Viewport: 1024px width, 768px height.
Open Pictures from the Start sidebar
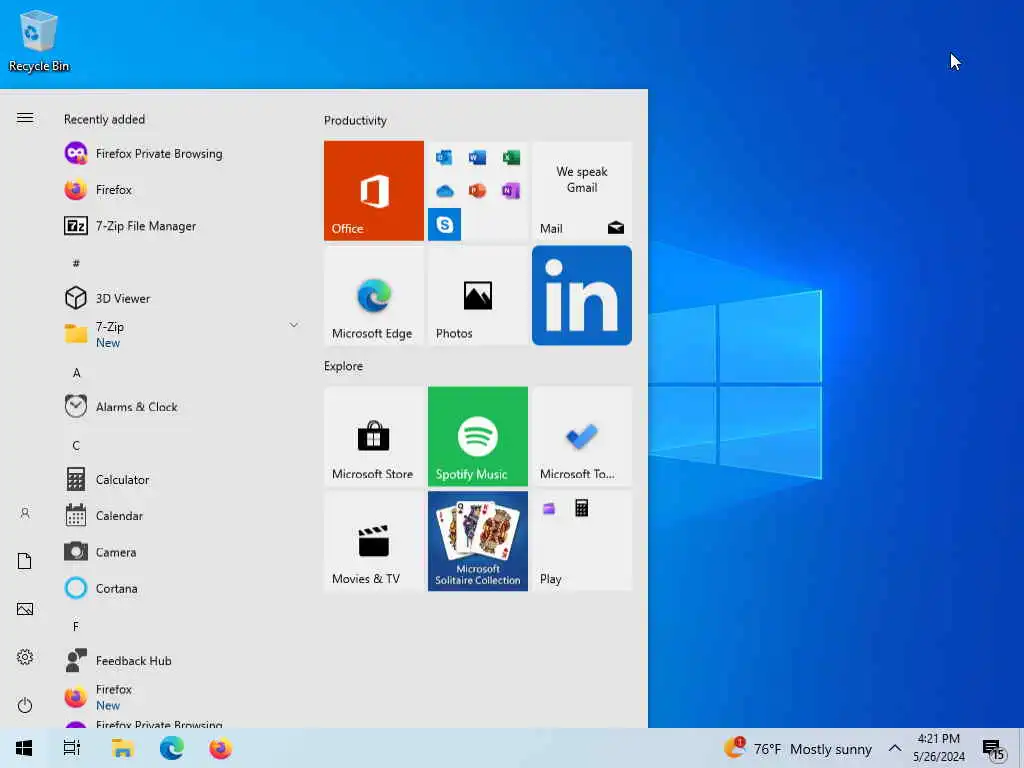25,609
